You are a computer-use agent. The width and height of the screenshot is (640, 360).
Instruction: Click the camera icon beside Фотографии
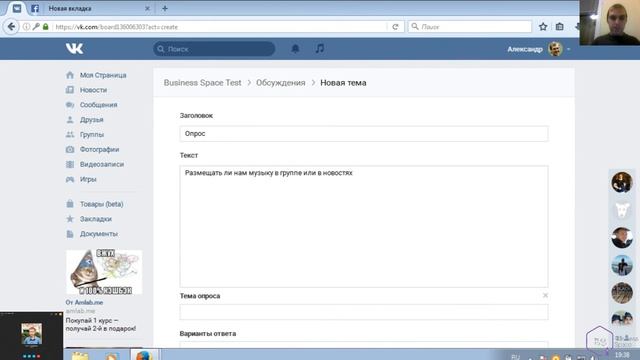click(70, 149)
